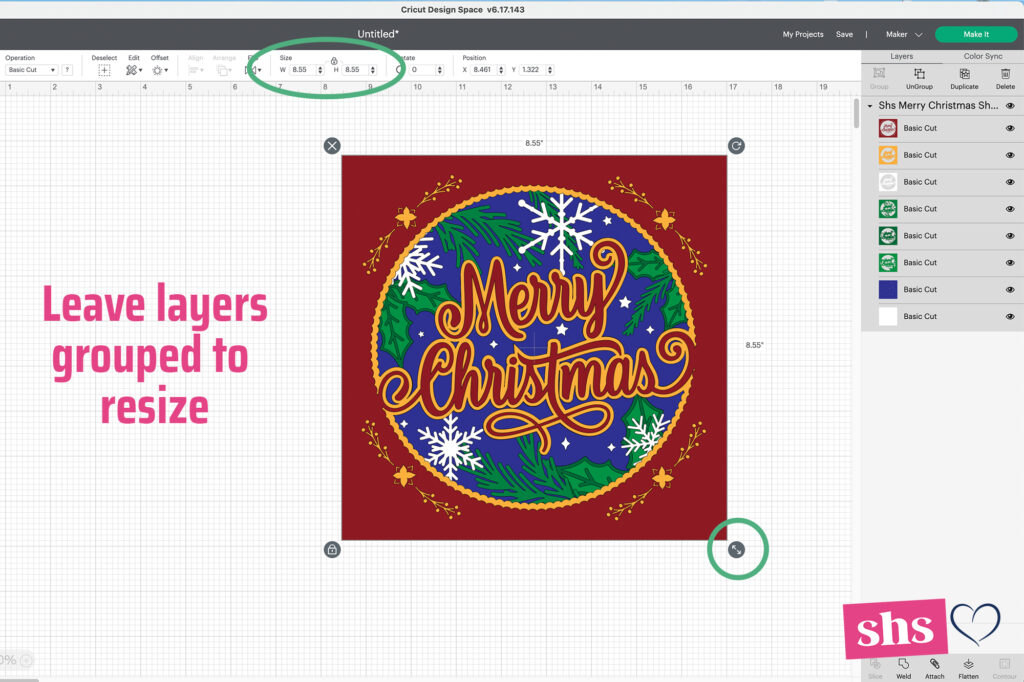Open the Maker machine selection dropdown

tap(904, 34)
